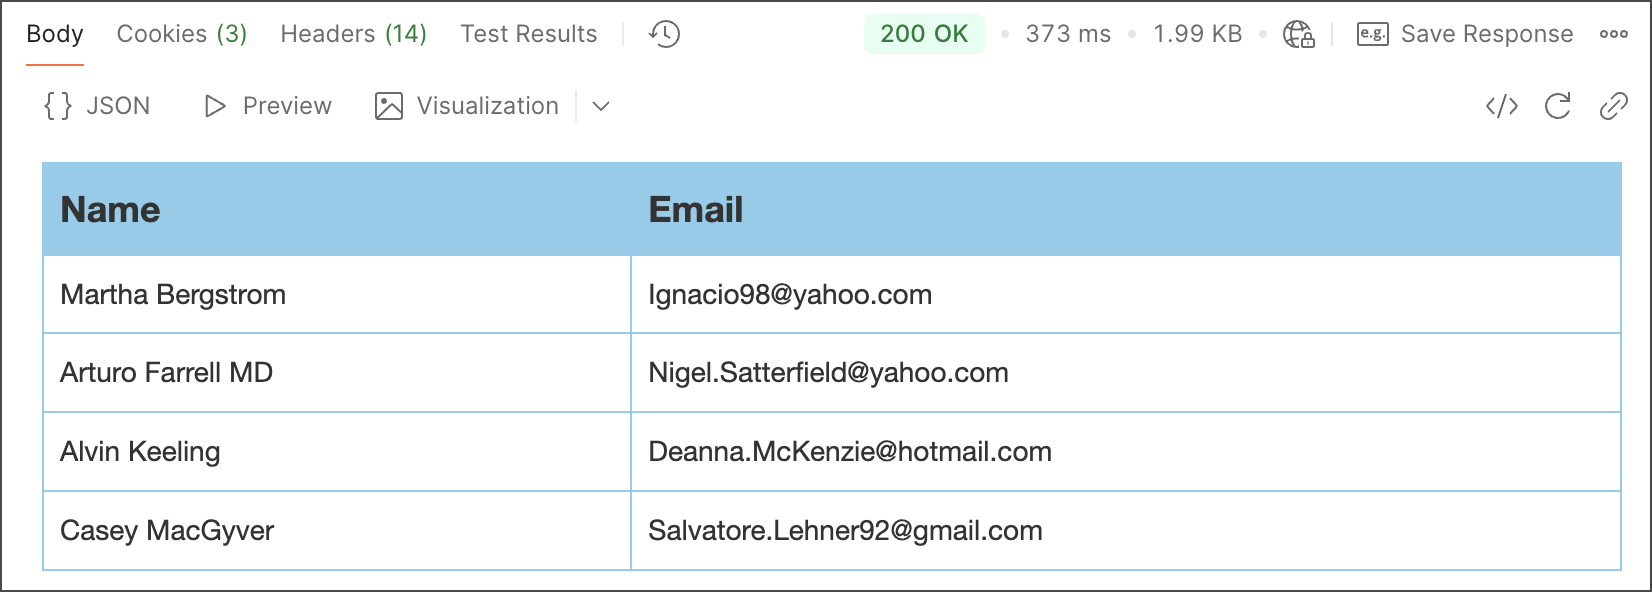
Task: Click the copy link icon
Action: pos(1613,106)
